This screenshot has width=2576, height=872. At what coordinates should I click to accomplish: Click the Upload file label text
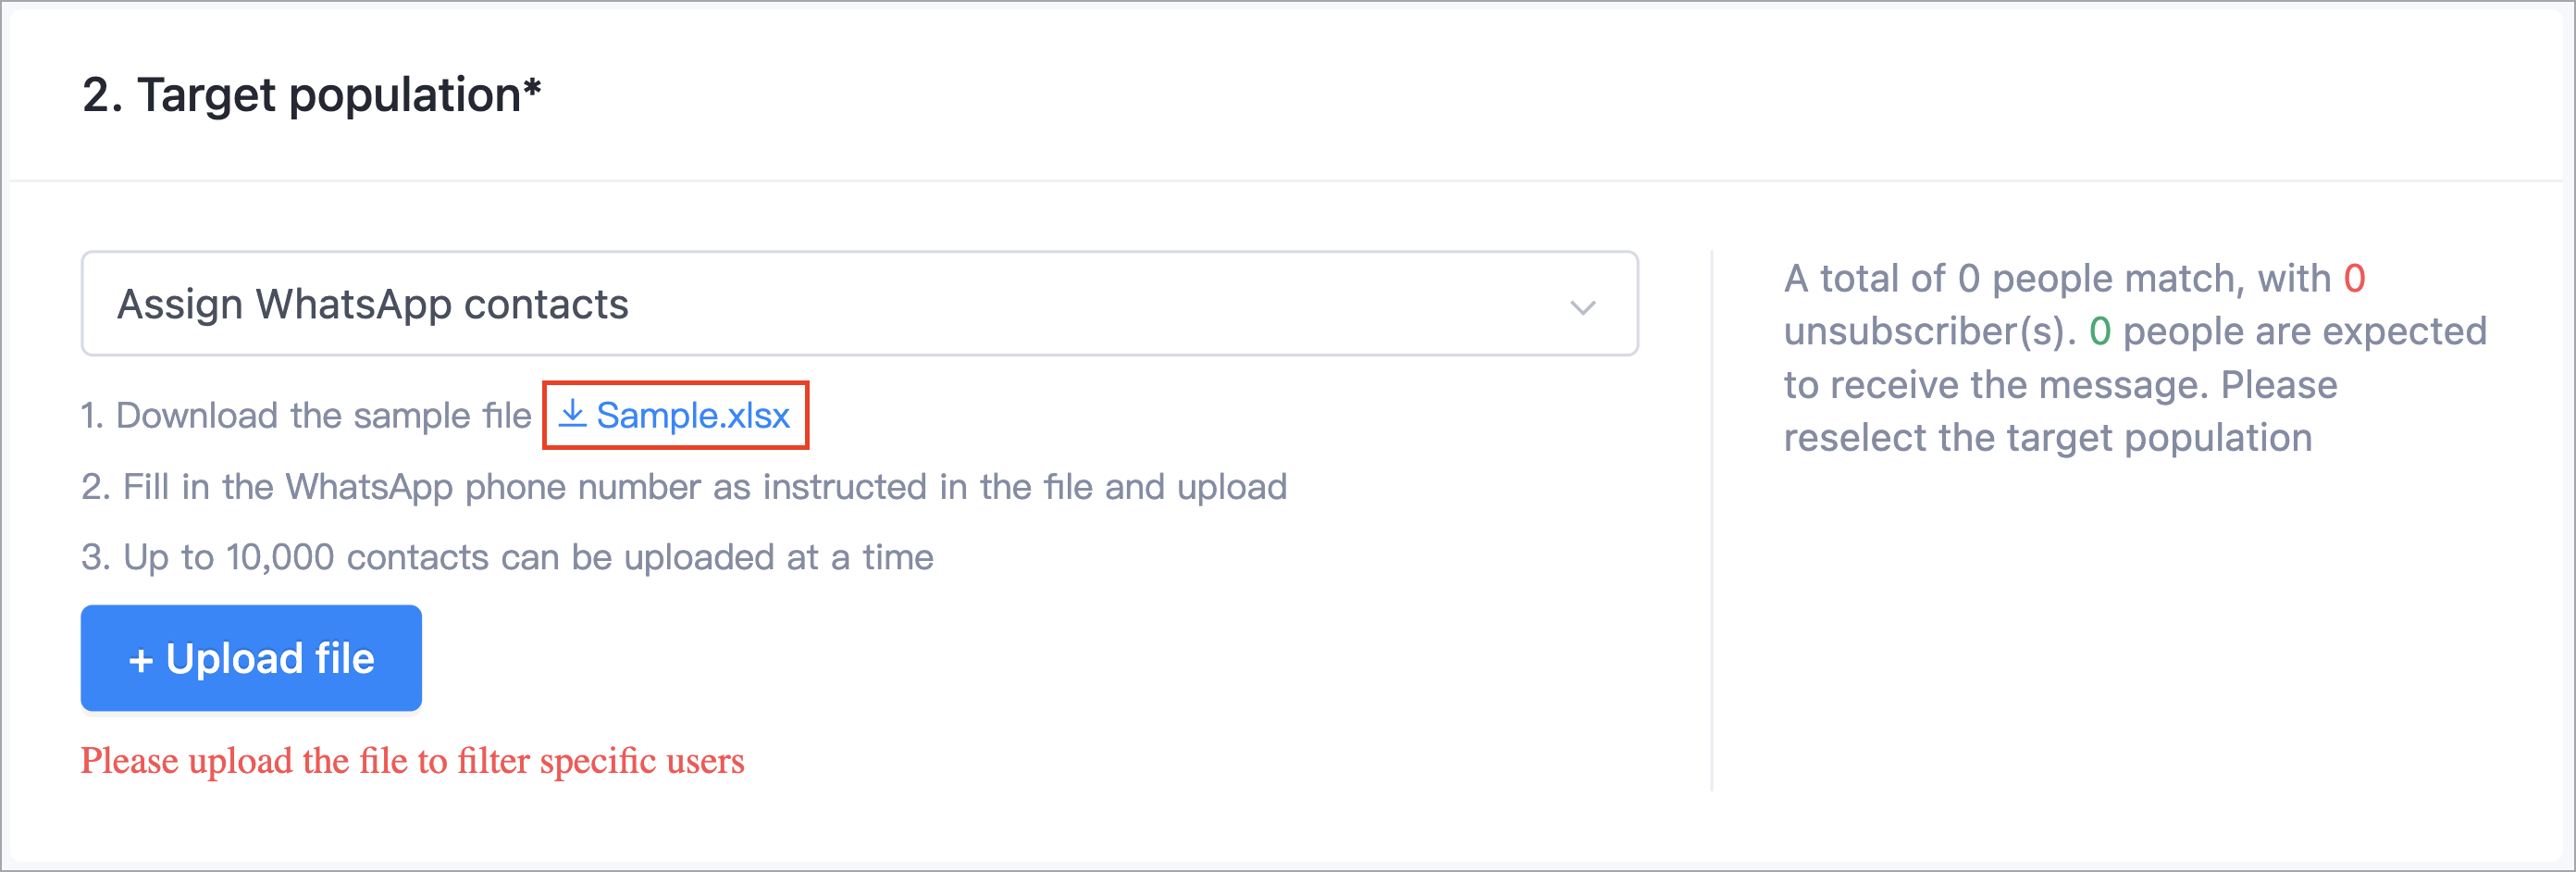(x=270, y=659)
